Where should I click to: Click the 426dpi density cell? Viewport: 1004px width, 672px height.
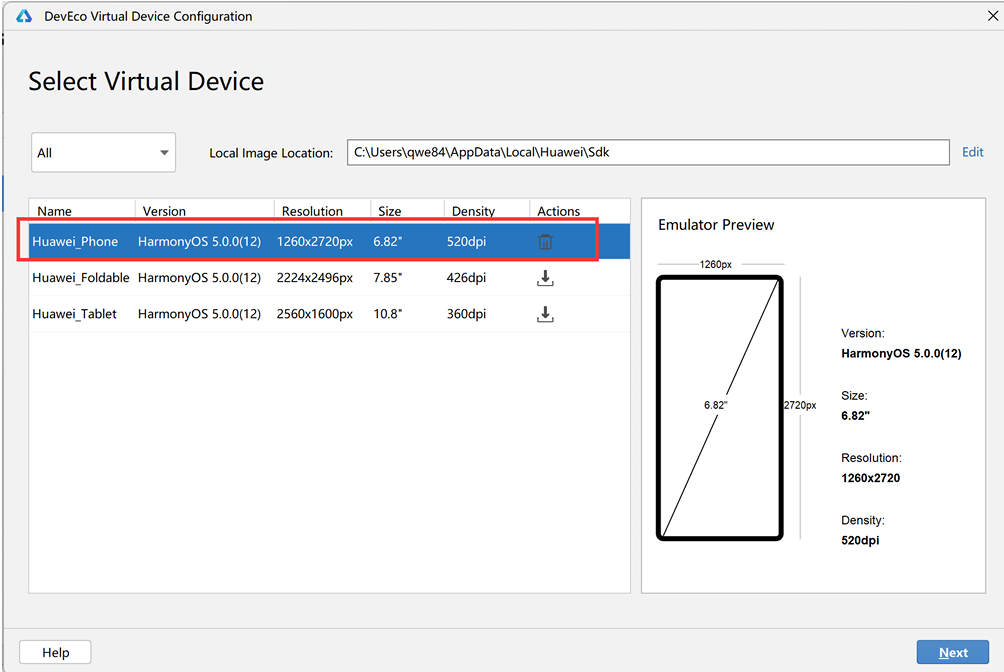point(466,278)
